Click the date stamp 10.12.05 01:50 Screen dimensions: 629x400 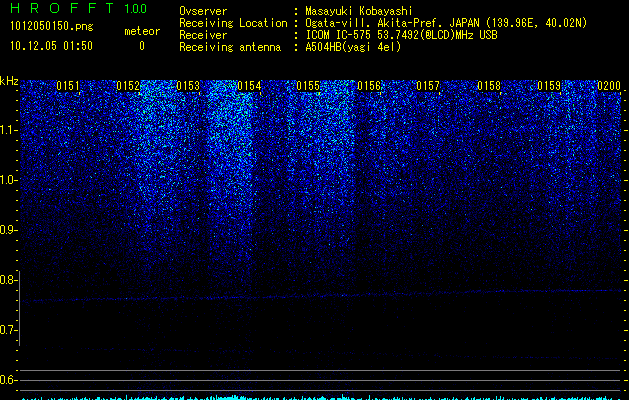pyautogui.click(x=51, y=46)
